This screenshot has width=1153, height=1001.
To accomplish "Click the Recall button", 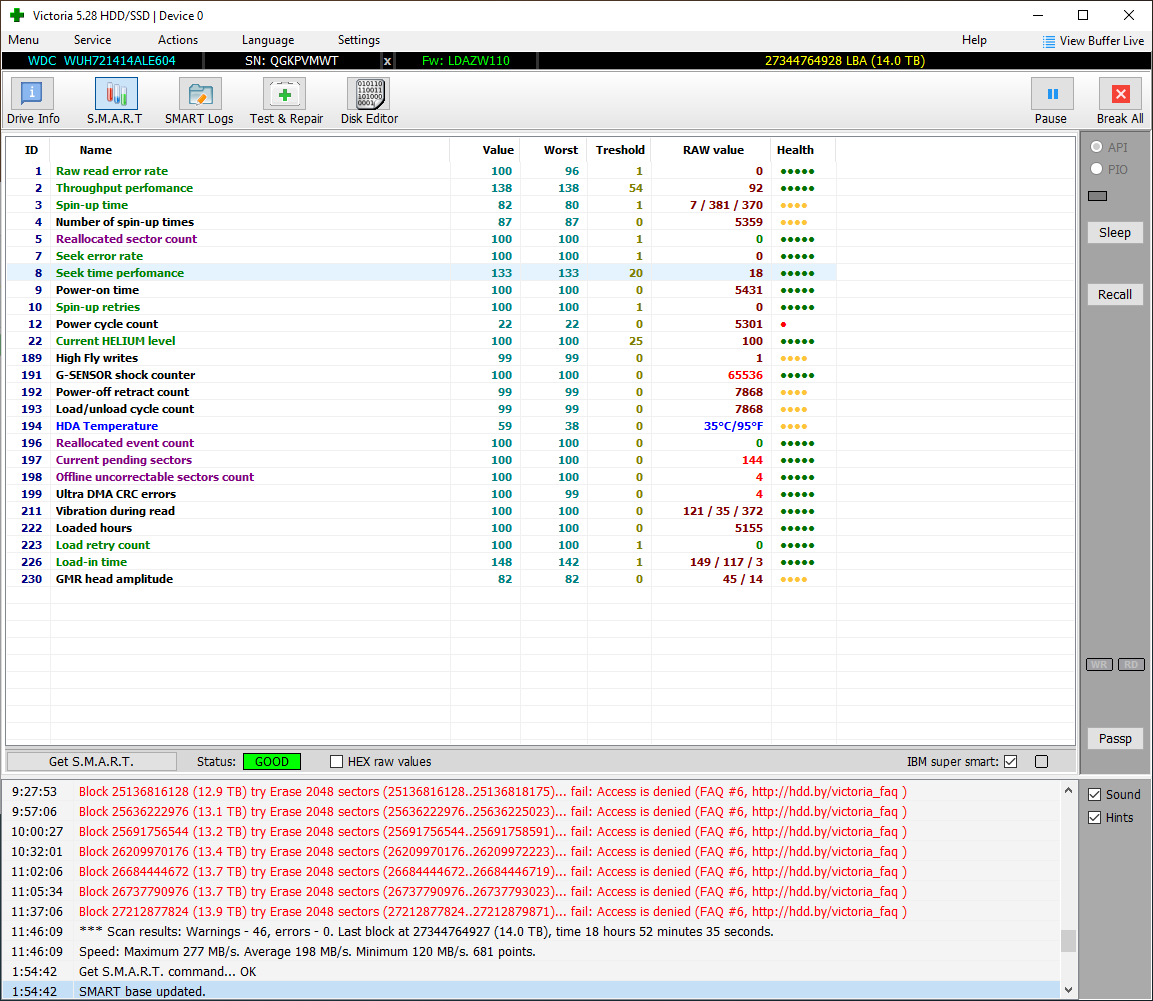I will coord(1115,294).
